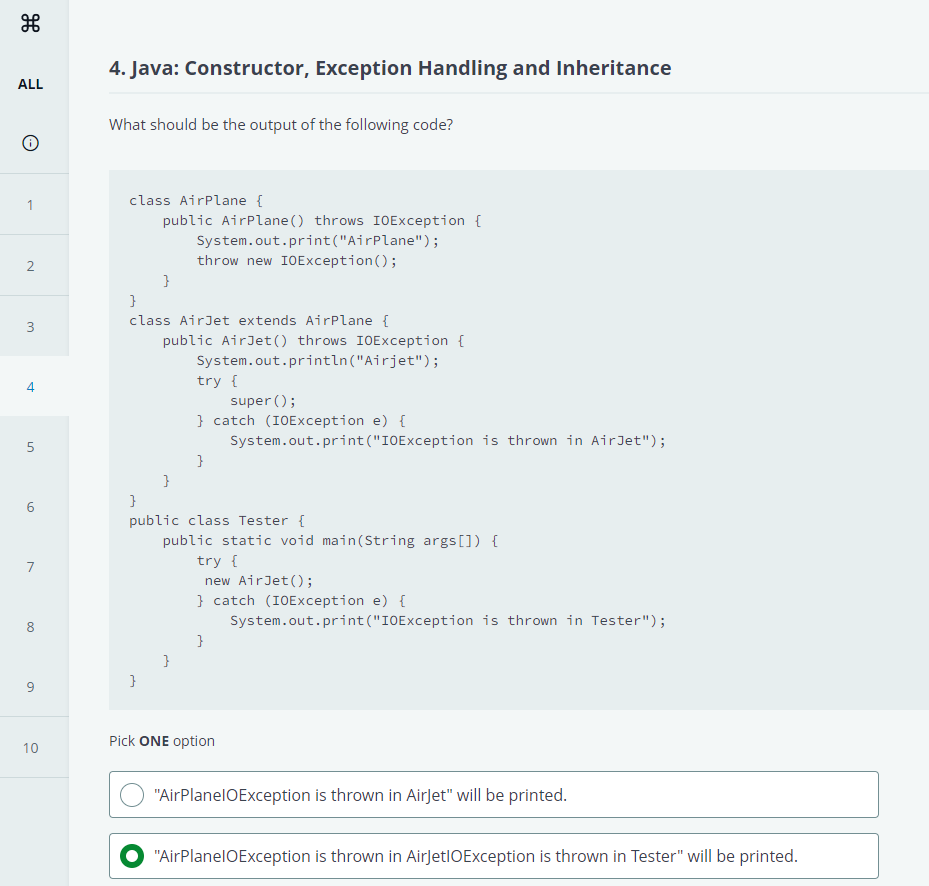Open the test info circle icon

[x=30, y=143]
